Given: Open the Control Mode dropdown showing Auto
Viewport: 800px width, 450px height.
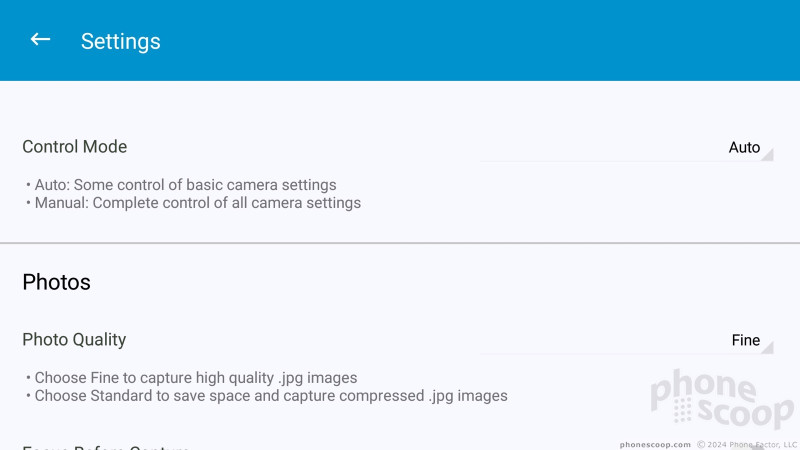Looking at the screenshot, I should coord(627,148).
